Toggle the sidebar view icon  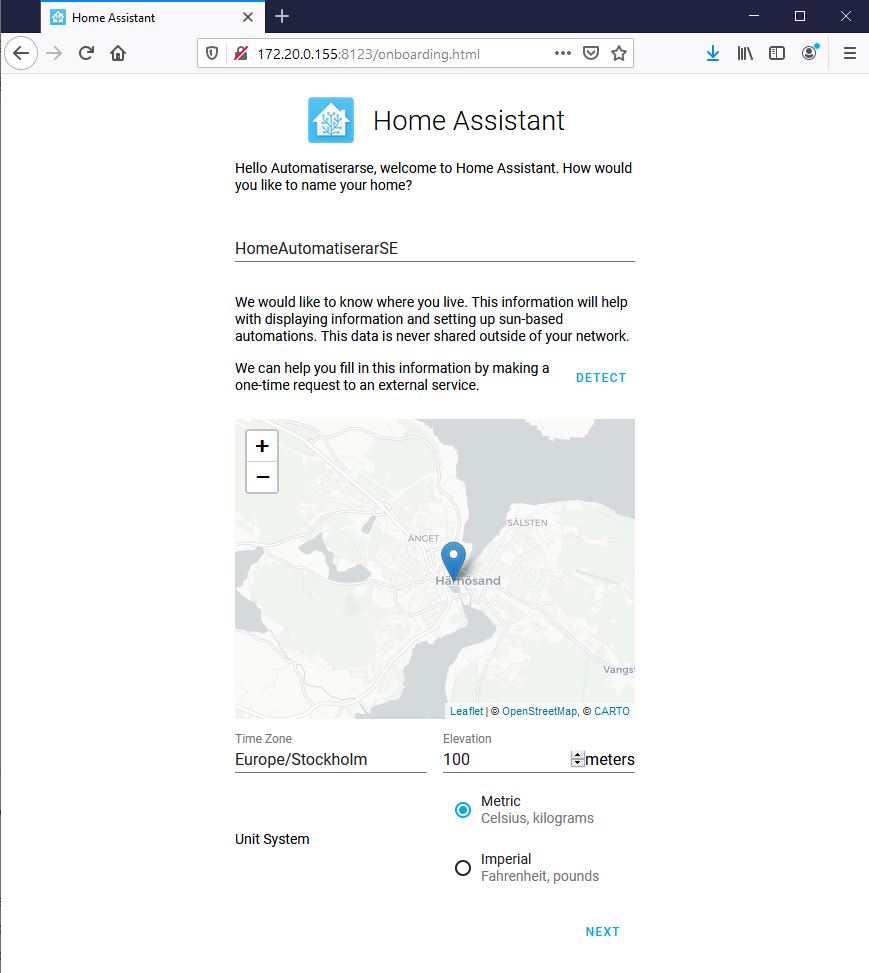(777, 53)
